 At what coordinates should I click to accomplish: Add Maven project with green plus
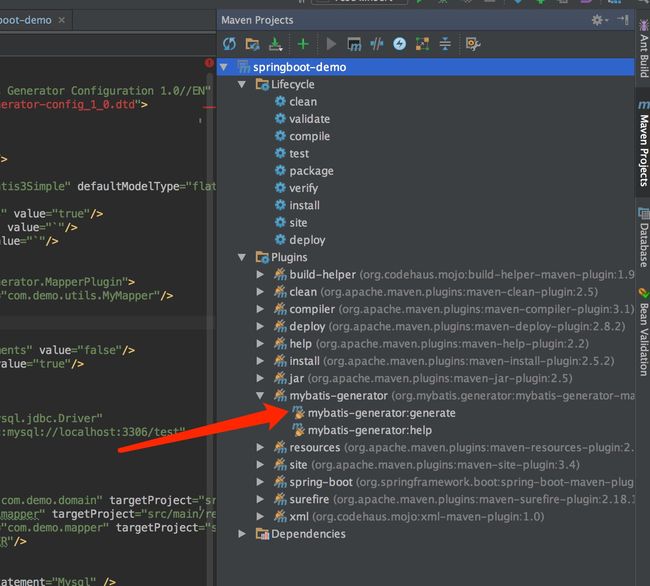tap(303, 44)
